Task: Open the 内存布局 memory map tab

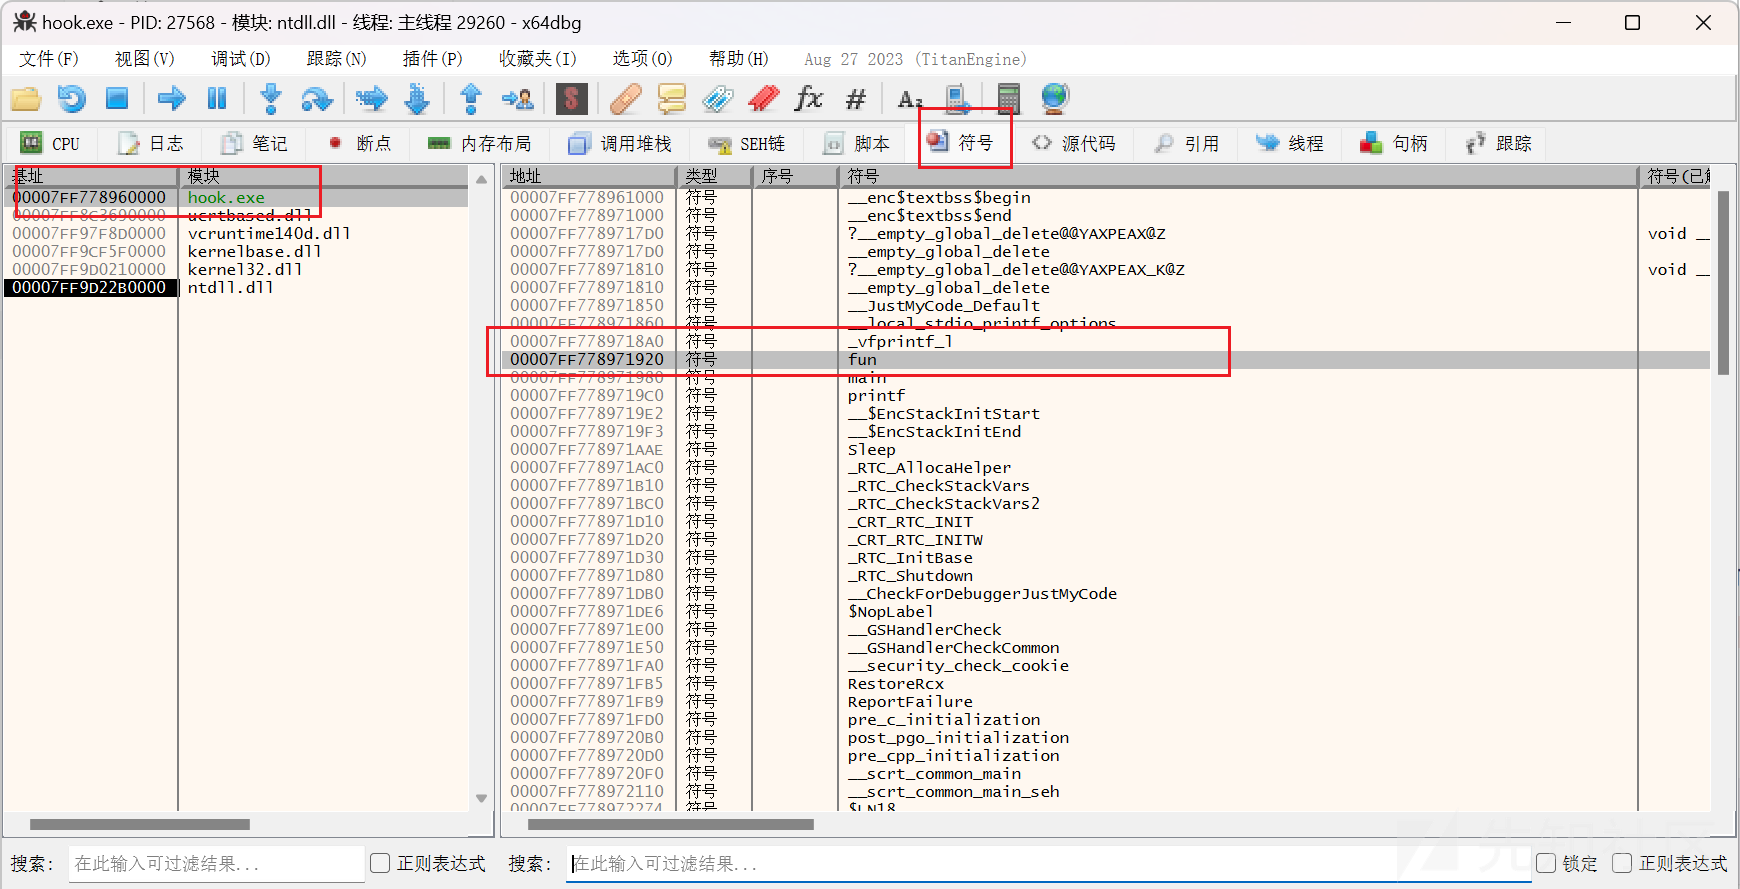Action: [480, 143]
